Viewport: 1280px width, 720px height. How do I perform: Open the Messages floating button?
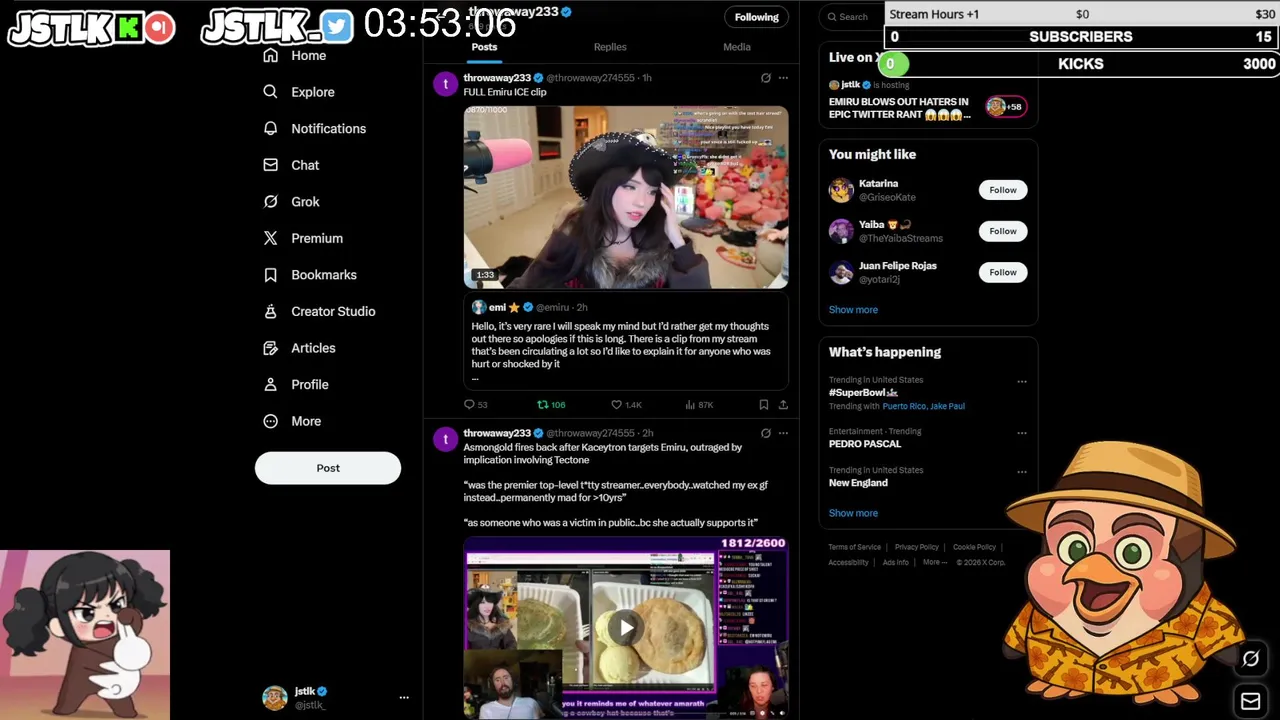(x=1250, y=701)
